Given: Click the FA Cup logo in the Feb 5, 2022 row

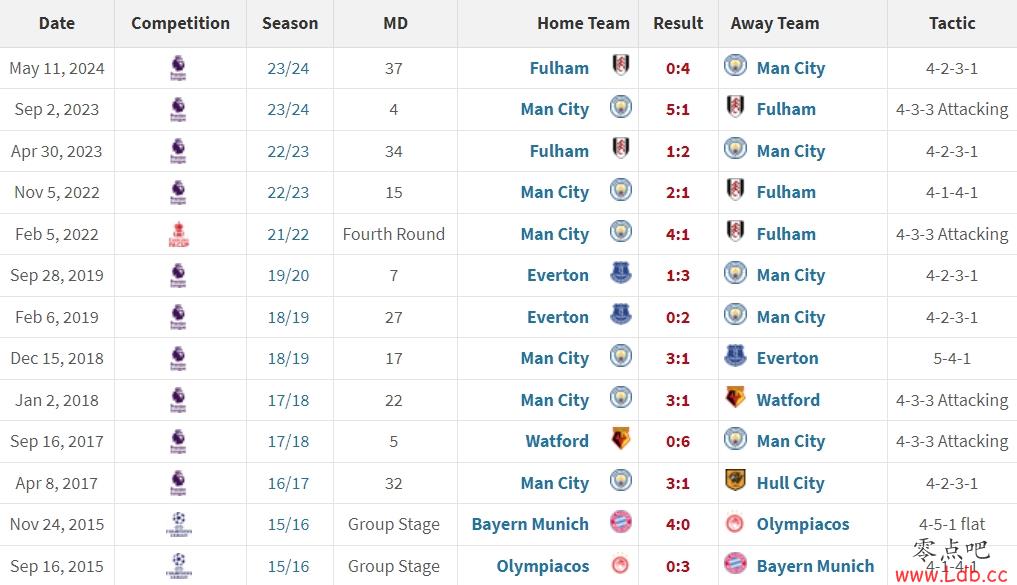Looking at the screenshot, I should (x=178, y=234).
